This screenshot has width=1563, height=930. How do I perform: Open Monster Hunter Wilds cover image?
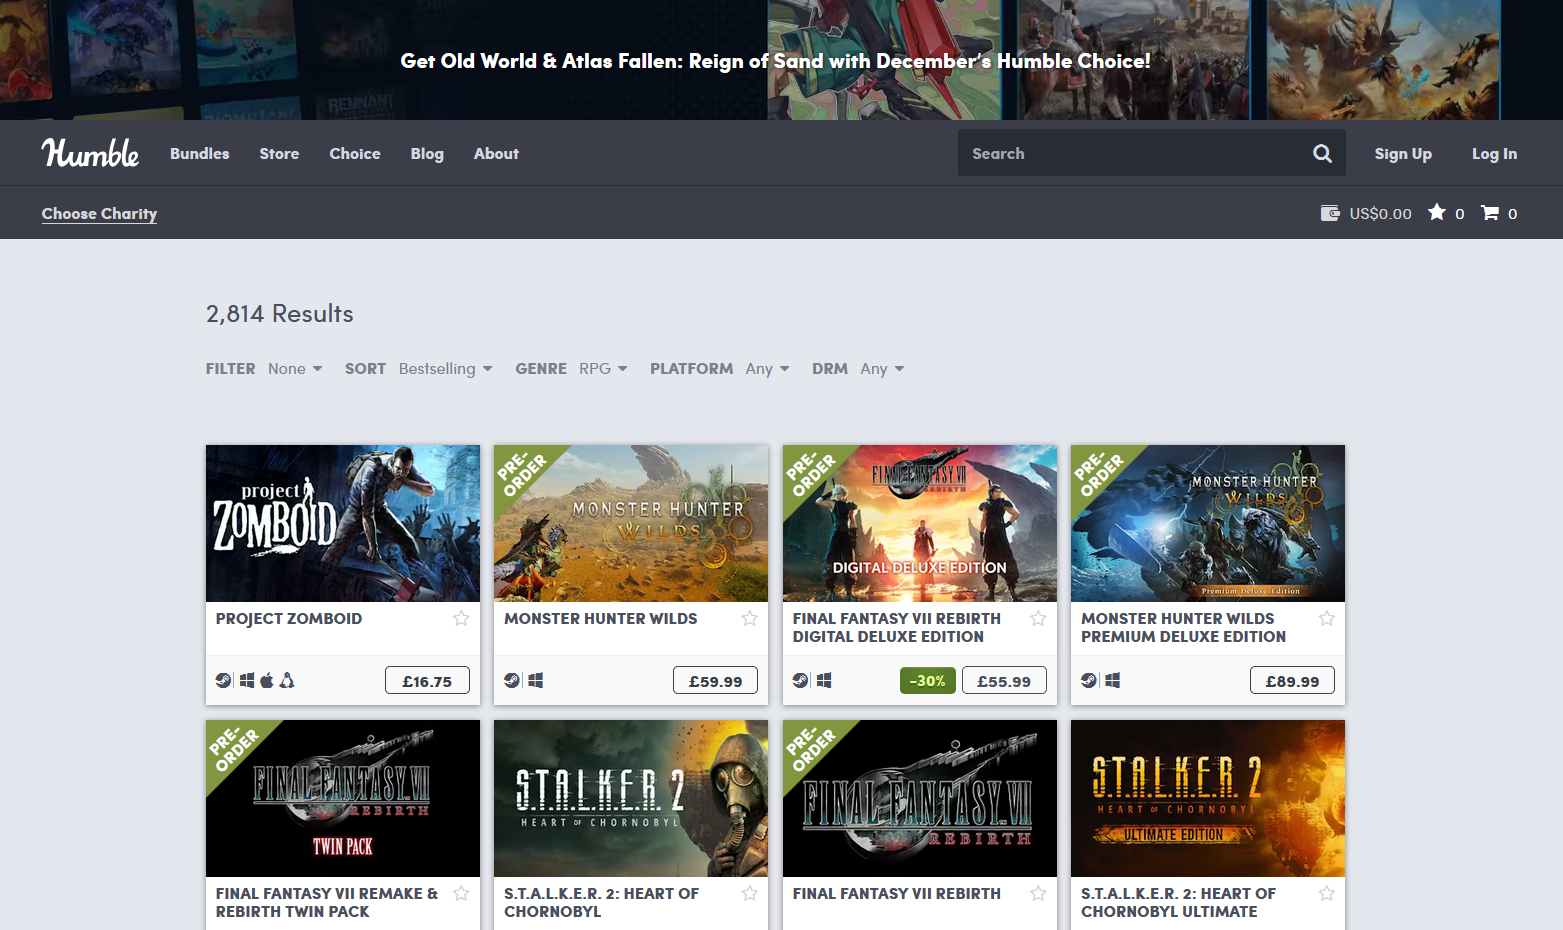(x=631, y=523)
